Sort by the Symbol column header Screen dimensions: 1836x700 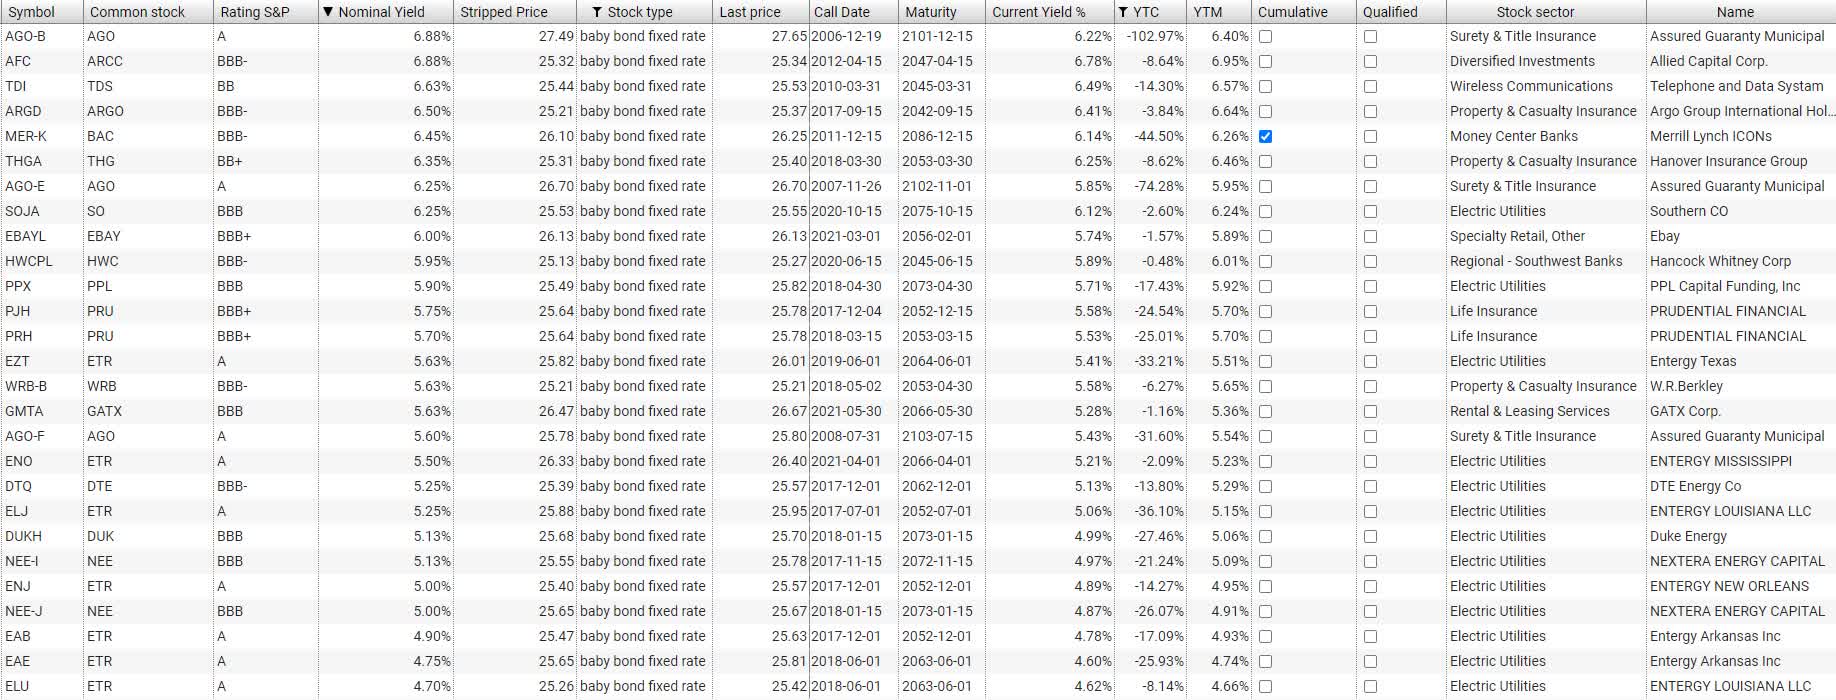tap(41, 12)
